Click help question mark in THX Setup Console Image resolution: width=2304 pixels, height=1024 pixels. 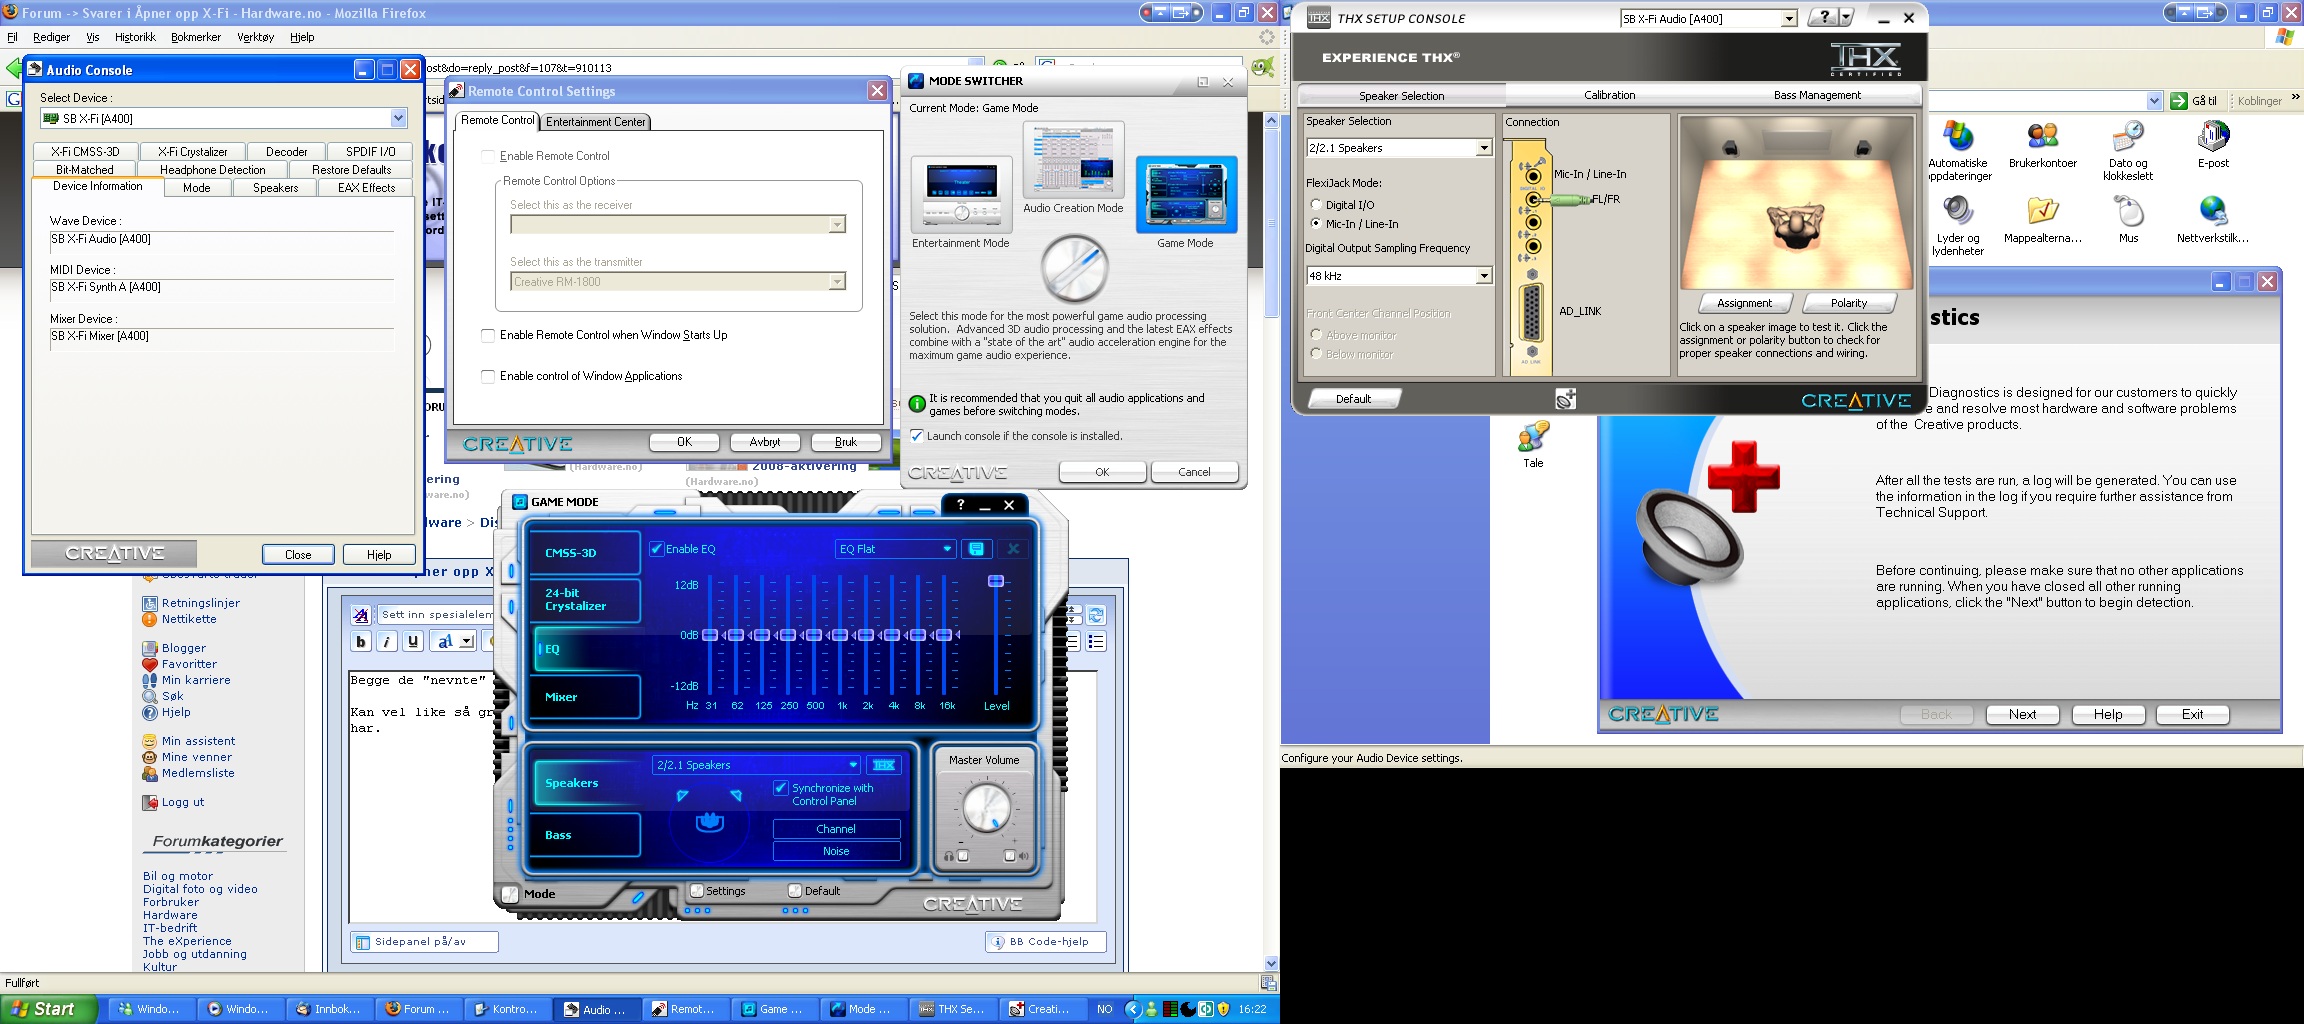[x=1824, y=18]
